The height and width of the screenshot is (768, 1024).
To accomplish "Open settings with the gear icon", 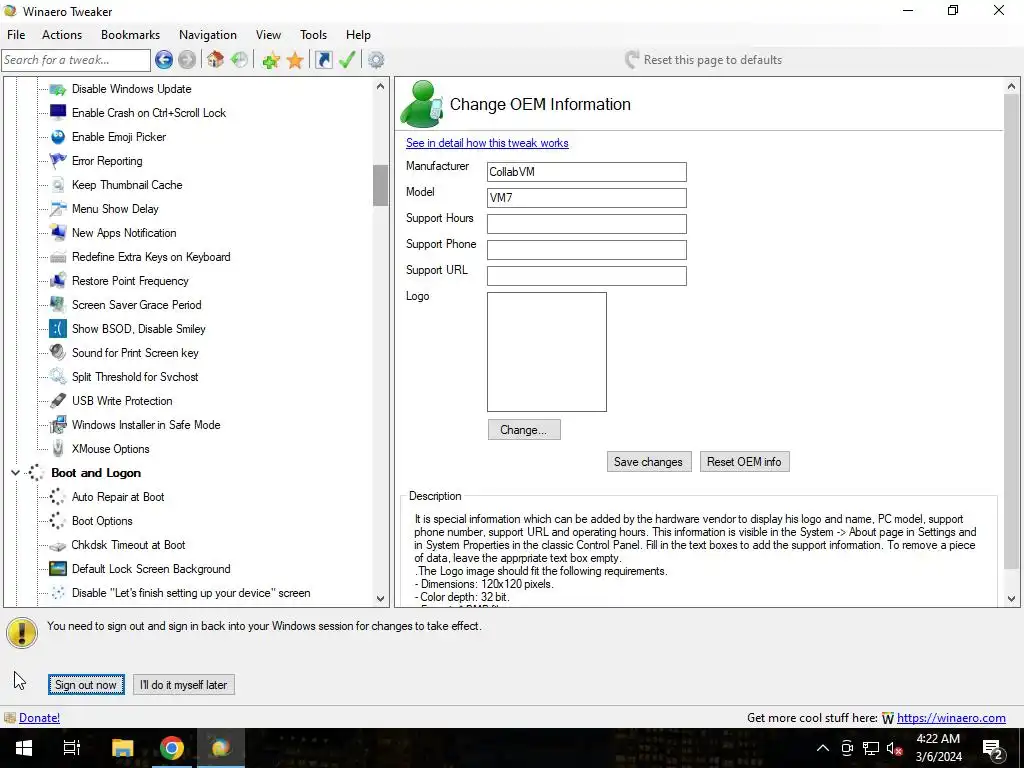I will point(376,60).
